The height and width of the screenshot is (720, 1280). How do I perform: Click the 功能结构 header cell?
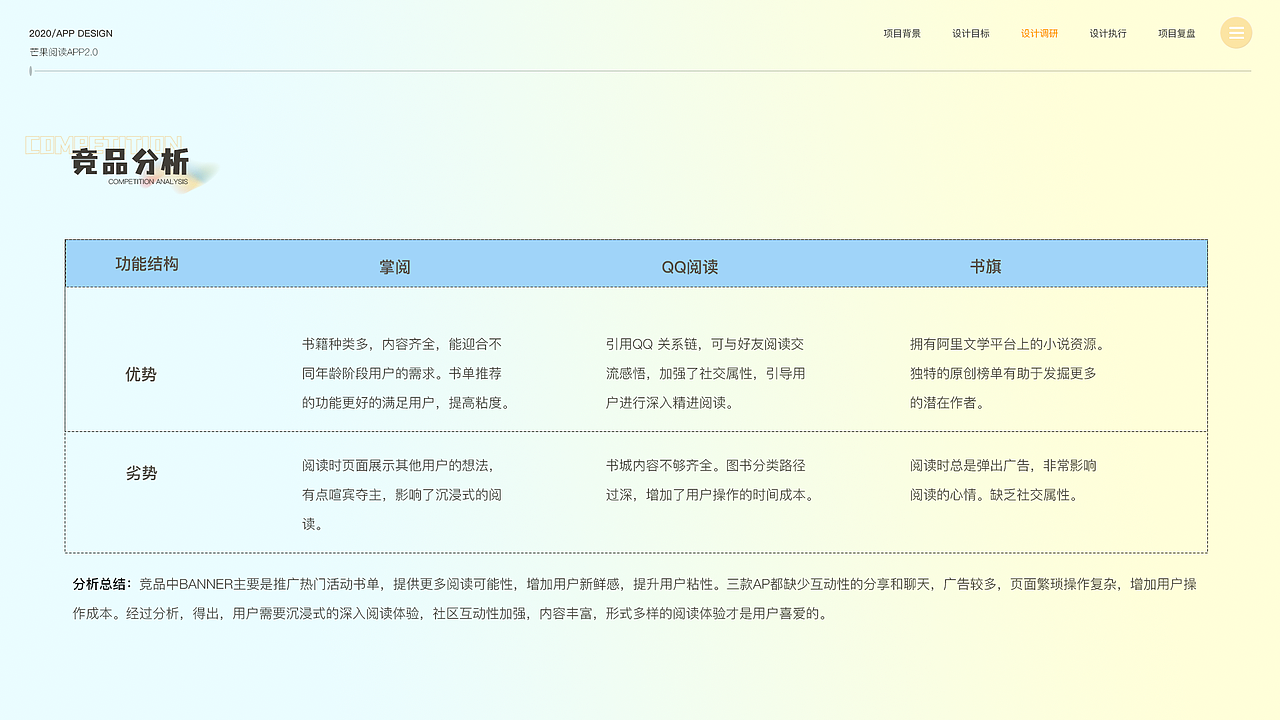click(148, 263)
